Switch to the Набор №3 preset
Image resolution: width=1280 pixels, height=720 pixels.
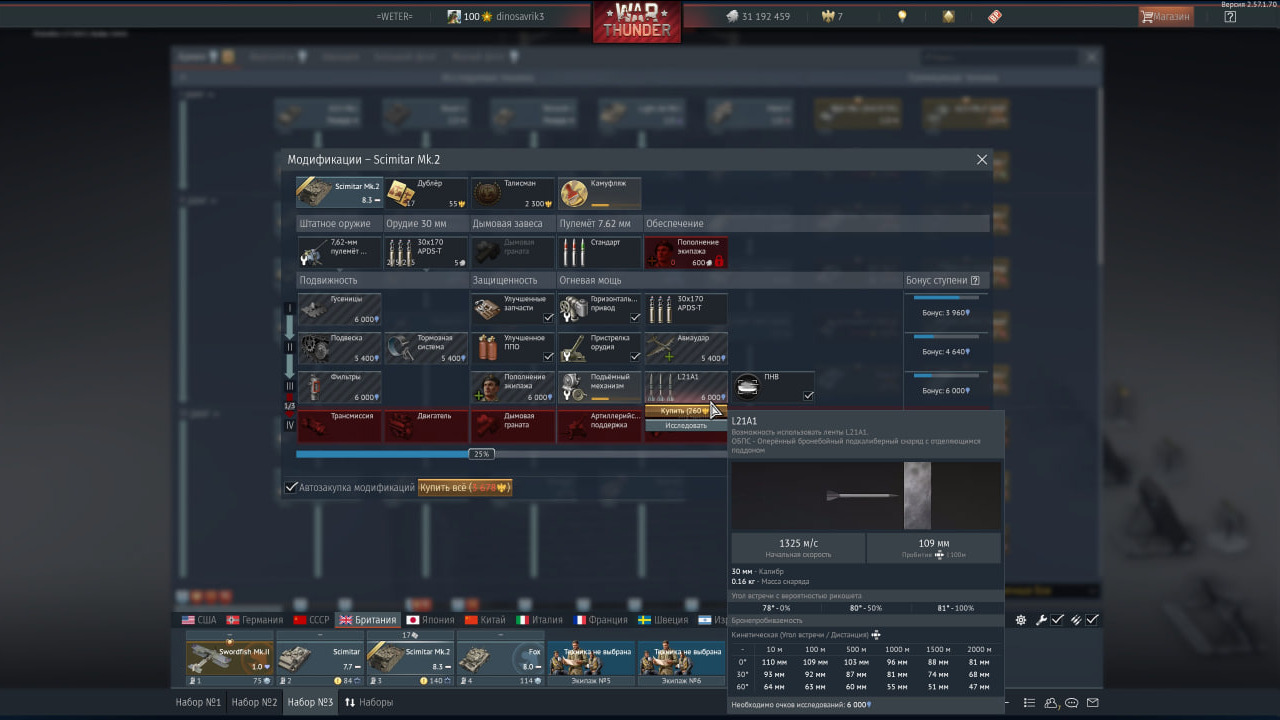pyautogui.click(x=310, y=703)
